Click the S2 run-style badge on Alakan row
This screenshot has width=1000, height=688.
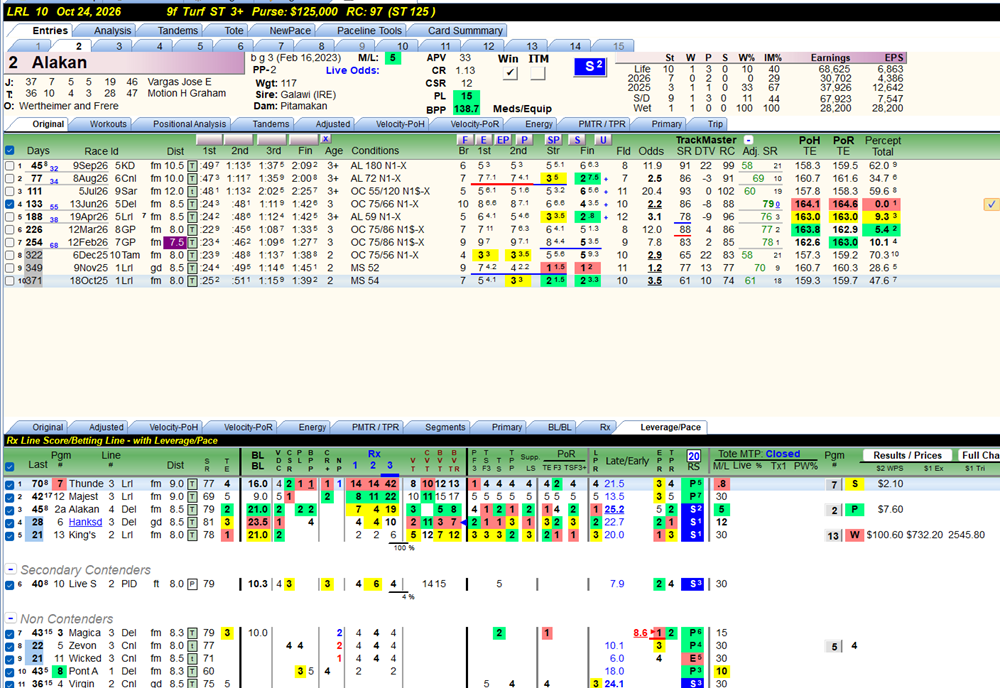693,509
